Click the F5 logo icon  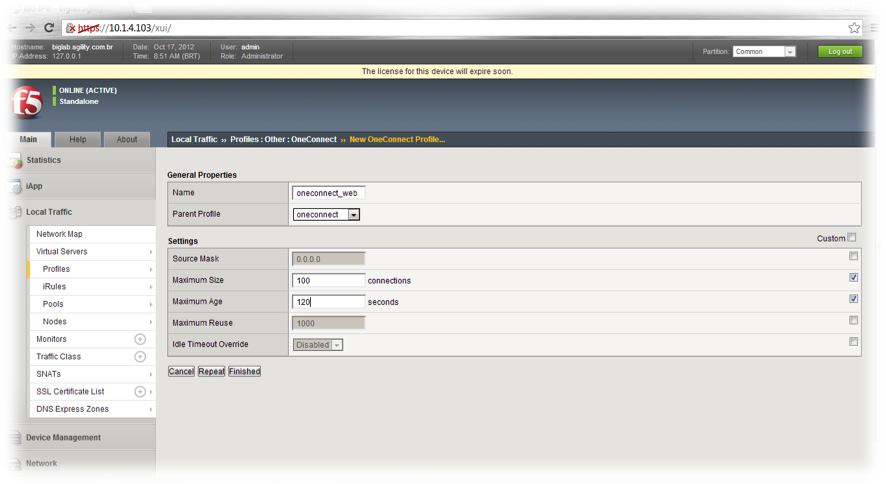tap(26, 102)
